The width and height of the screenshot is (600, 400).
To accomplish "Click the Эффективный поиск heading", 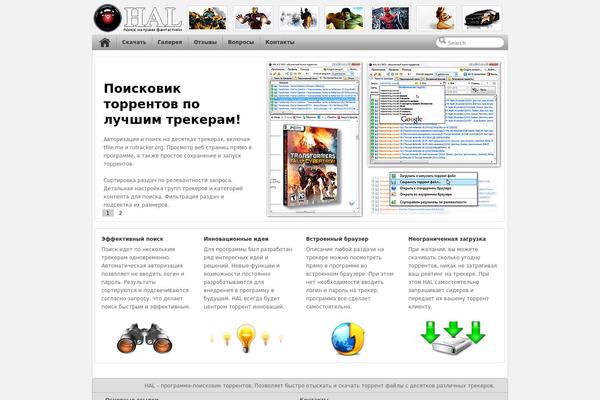I will pyautogui.click(x=132, y=239).
